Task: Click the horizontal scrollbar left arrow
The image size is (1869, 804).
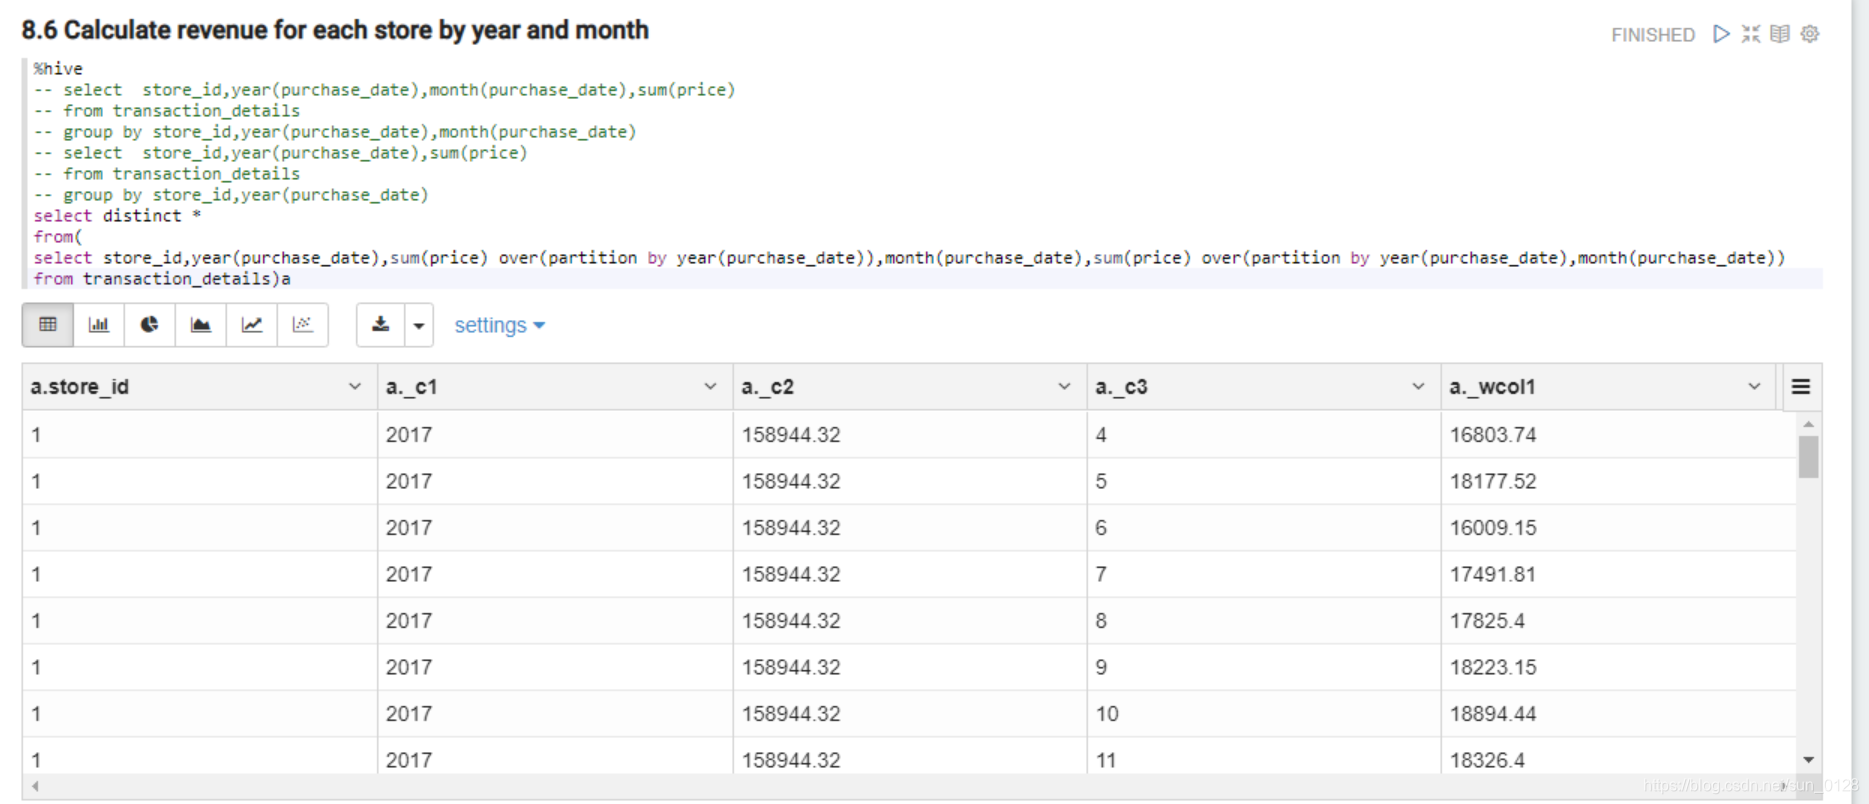Action: coord(36,786)
